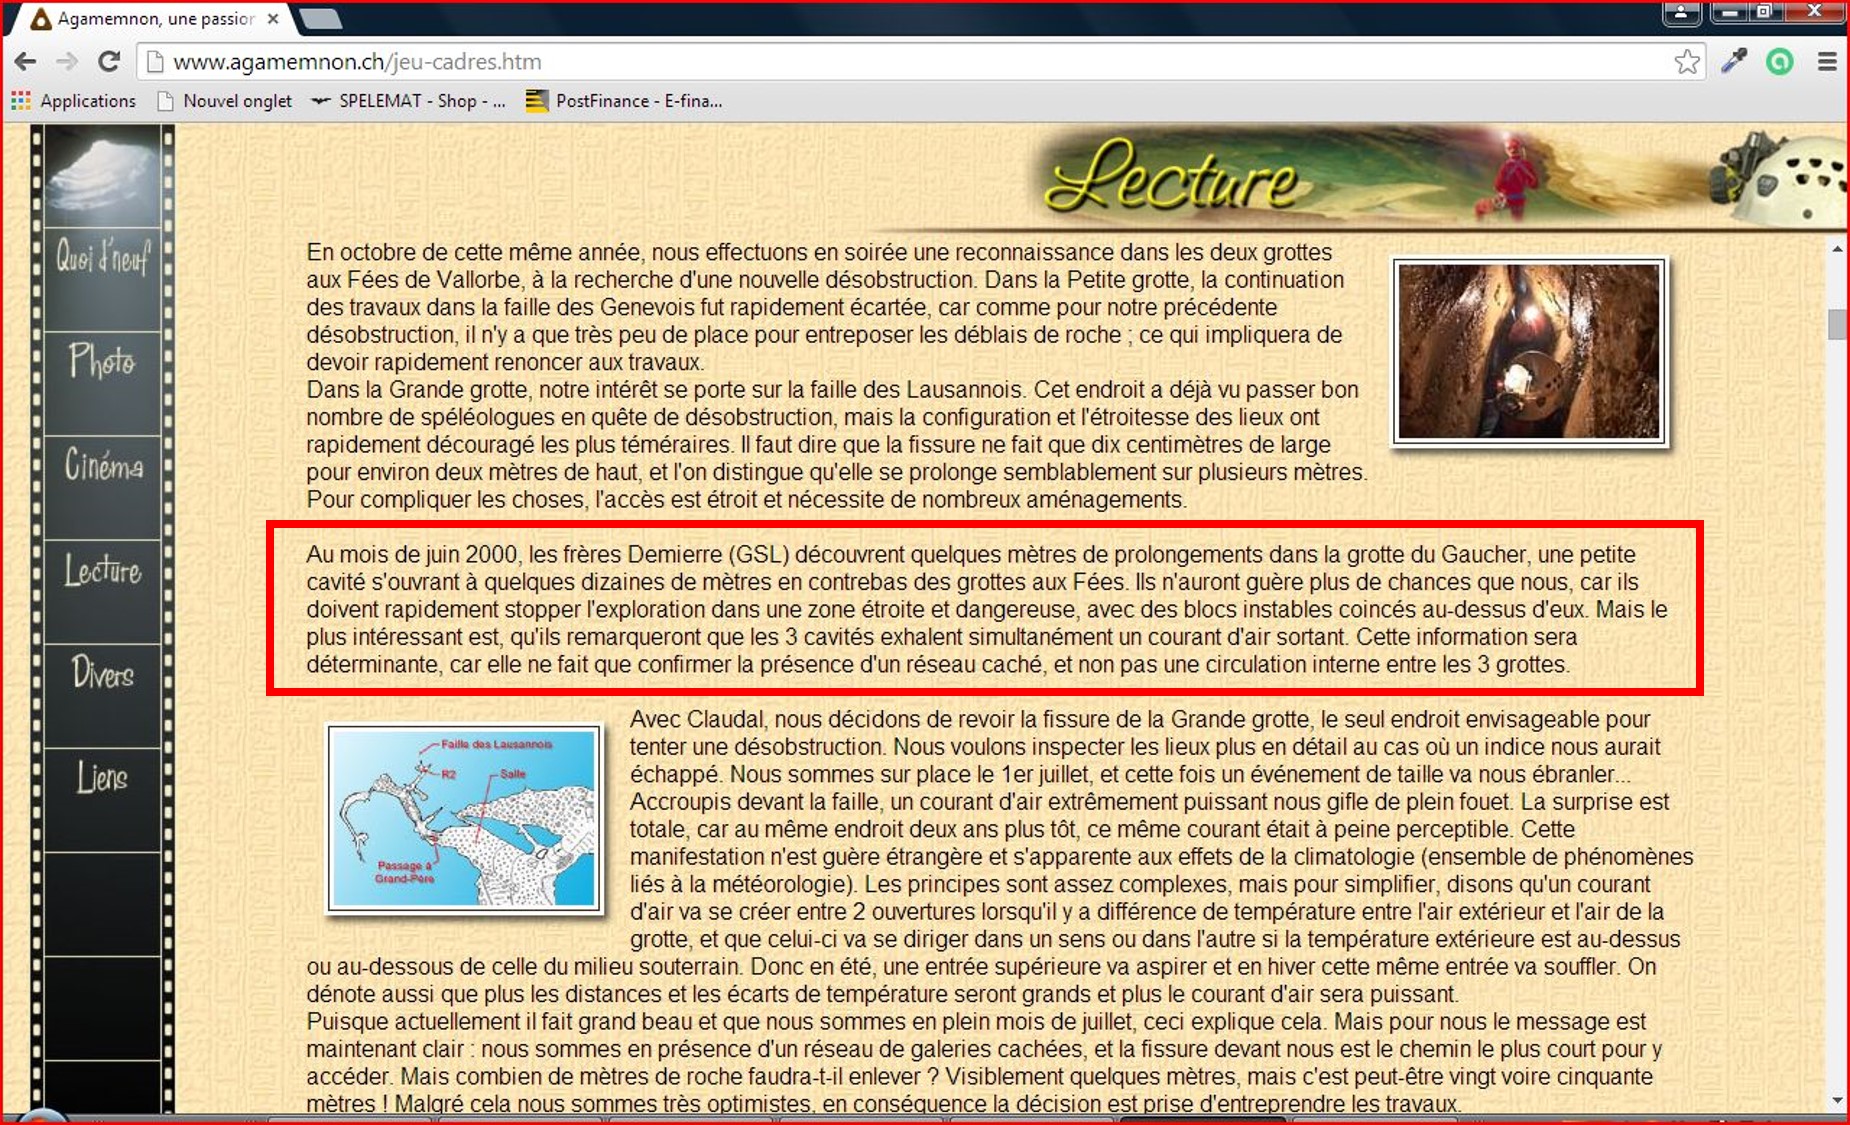This screenshot has height=1125, width=1850.
Task: Open the Liens sidebar menu item
Action: [x=102, y=778]
